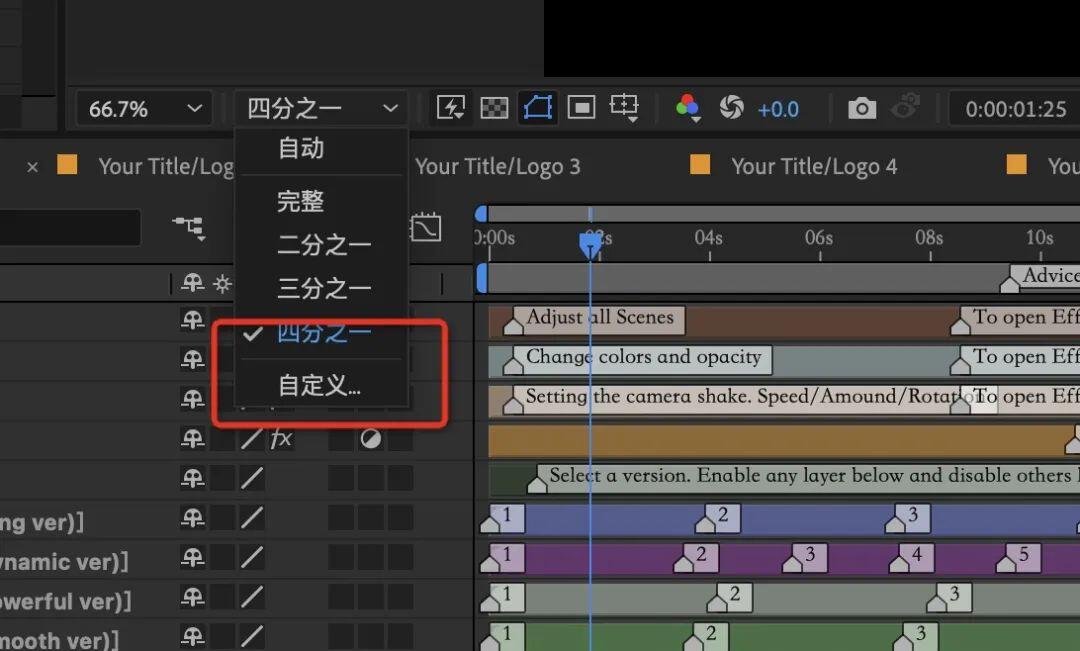1080x651 pixels.
Task: Click marker 2 on green layer bar
Action: coord(705,636)
